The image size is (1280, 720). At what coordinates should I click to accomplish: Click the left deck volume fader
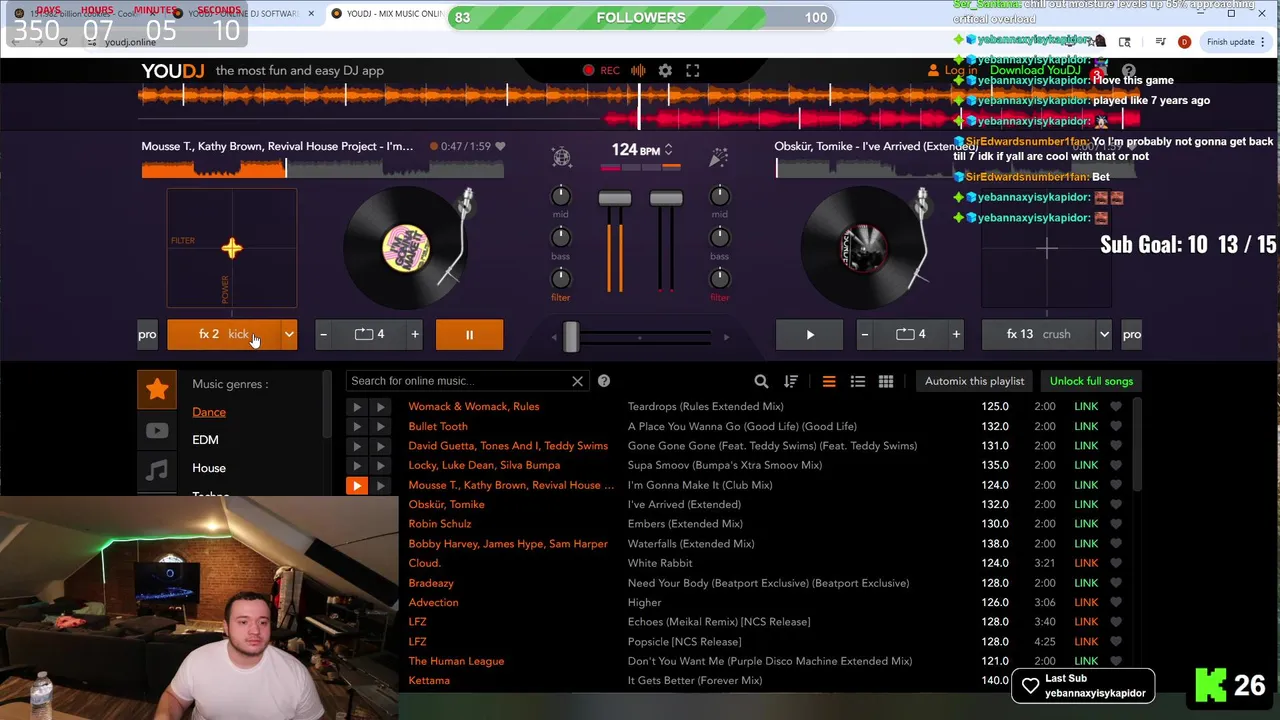tap(615, 199)
